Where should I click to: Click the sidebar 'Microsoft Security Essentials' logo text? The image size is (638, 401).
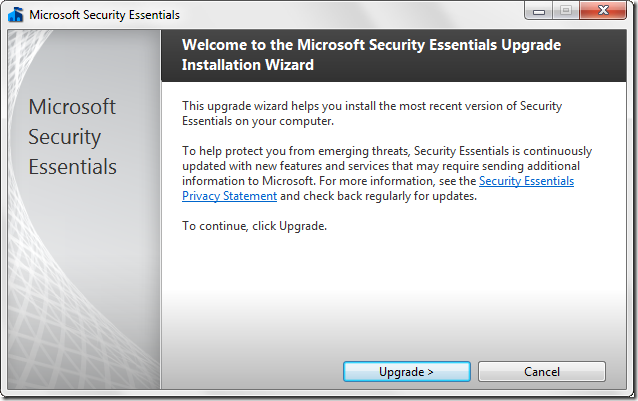(73, 136)
